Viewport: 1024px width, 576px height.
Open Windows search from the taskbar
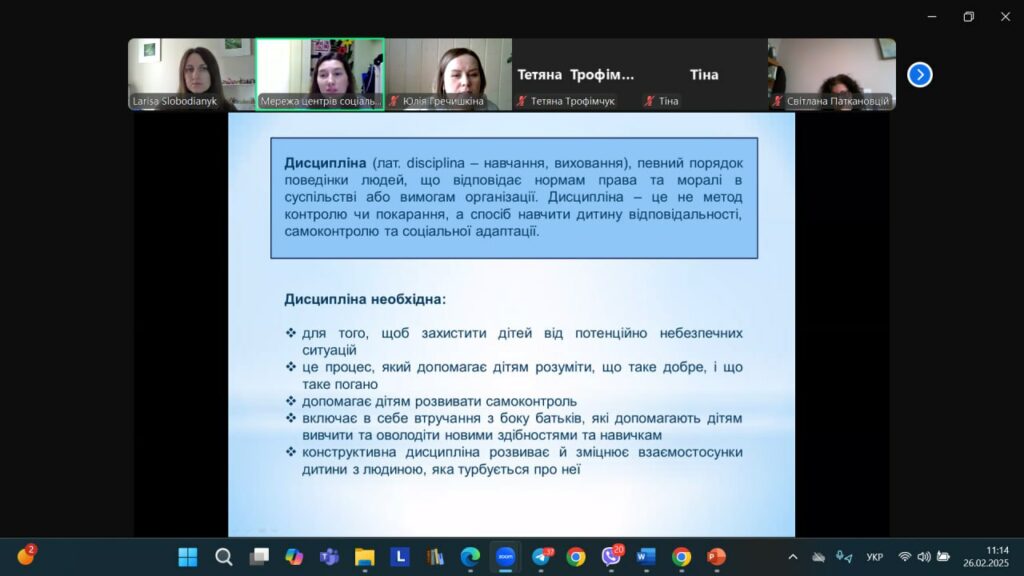click(224, 557)
